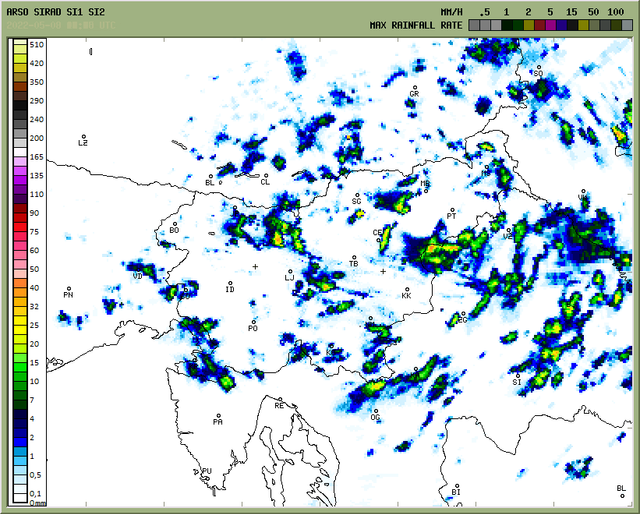Select the grey legend swatch labeled 200
Viewport: 640px width, 514px height.
coord(20,134)
